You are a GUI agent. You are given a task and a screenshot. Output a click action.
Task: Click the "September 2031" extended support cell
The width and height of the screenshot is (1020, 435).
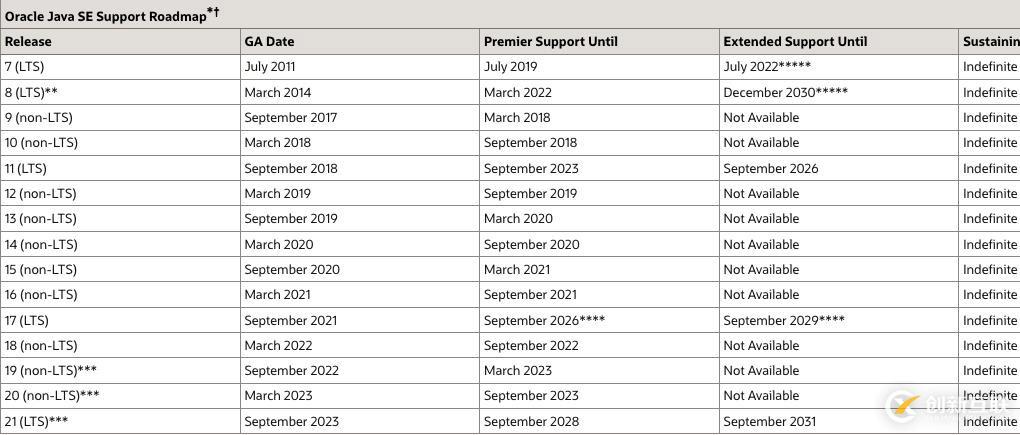pyautogui.click(x=769, y=421)
